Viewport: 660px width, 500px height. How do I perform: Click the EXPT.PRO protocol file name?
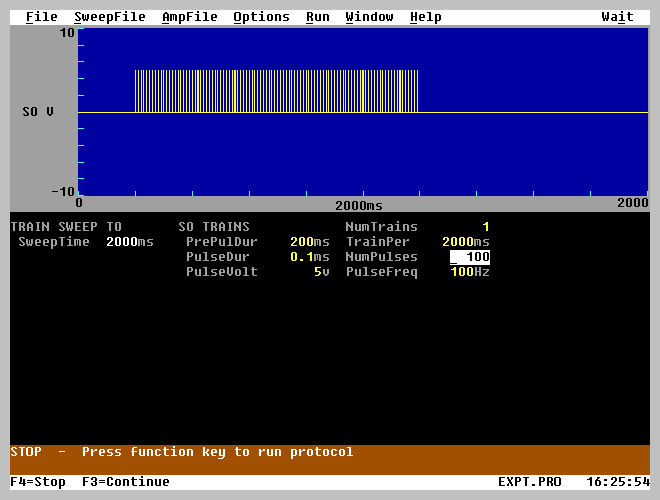click(529, 482)
